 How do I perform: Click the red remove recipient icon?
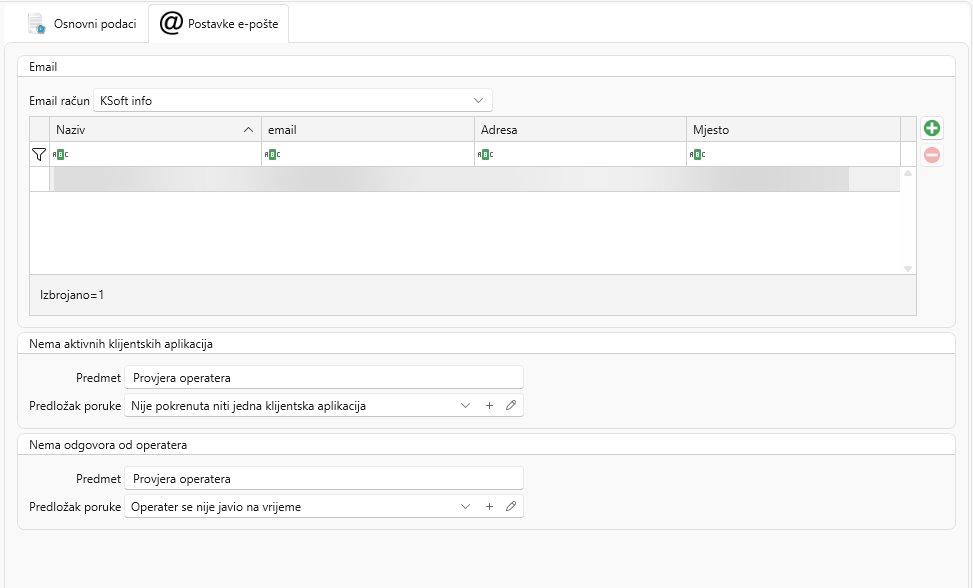coord(932,155)
